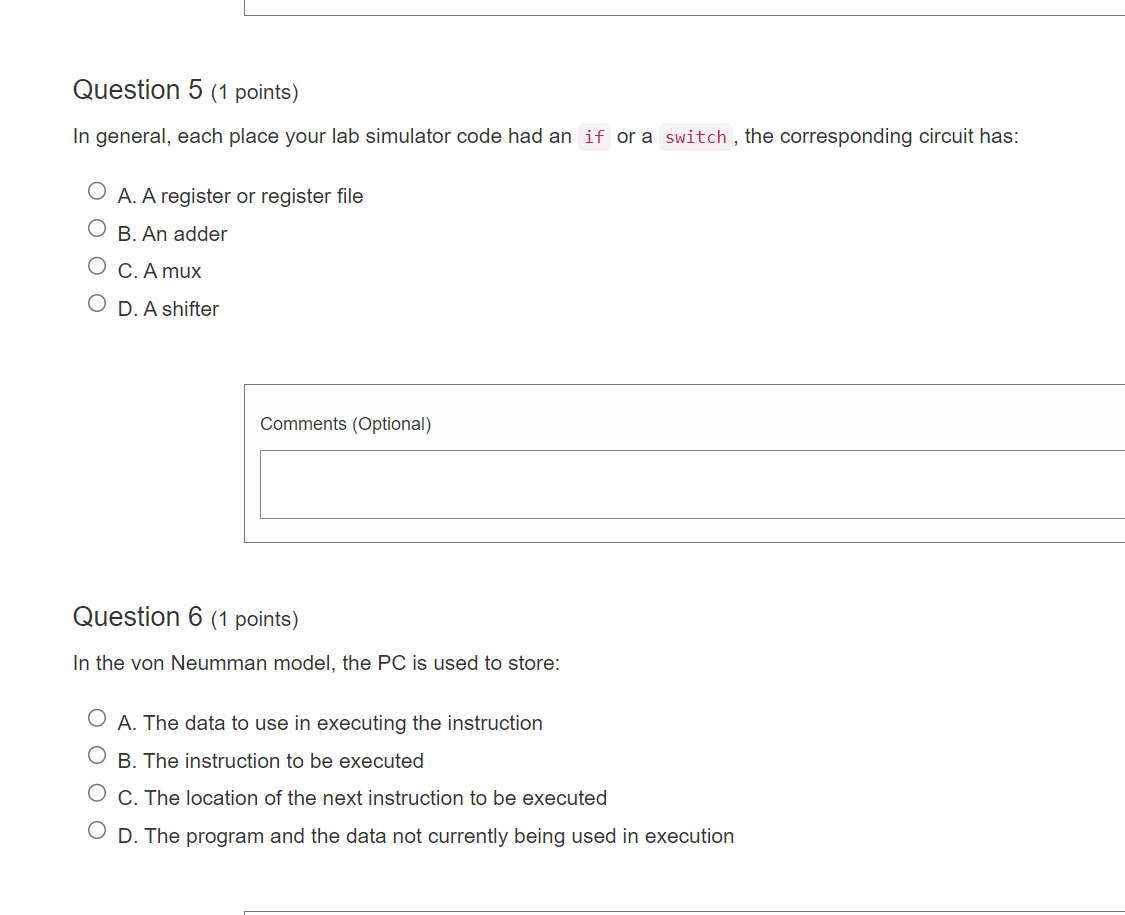Screen dimensions: 1125x915
Task: Pick option A under Question 6
Action: pos(97,717)
